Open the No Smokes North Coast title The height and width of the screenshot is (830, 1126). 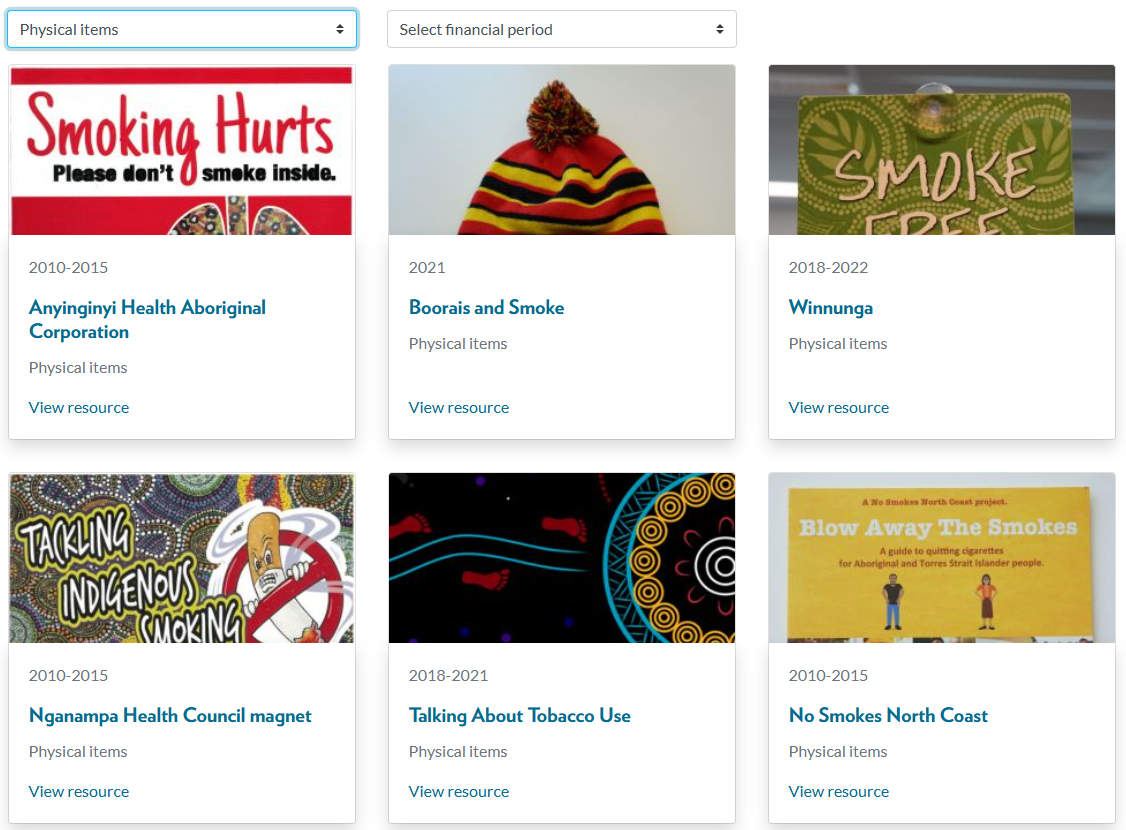point(887,715)
